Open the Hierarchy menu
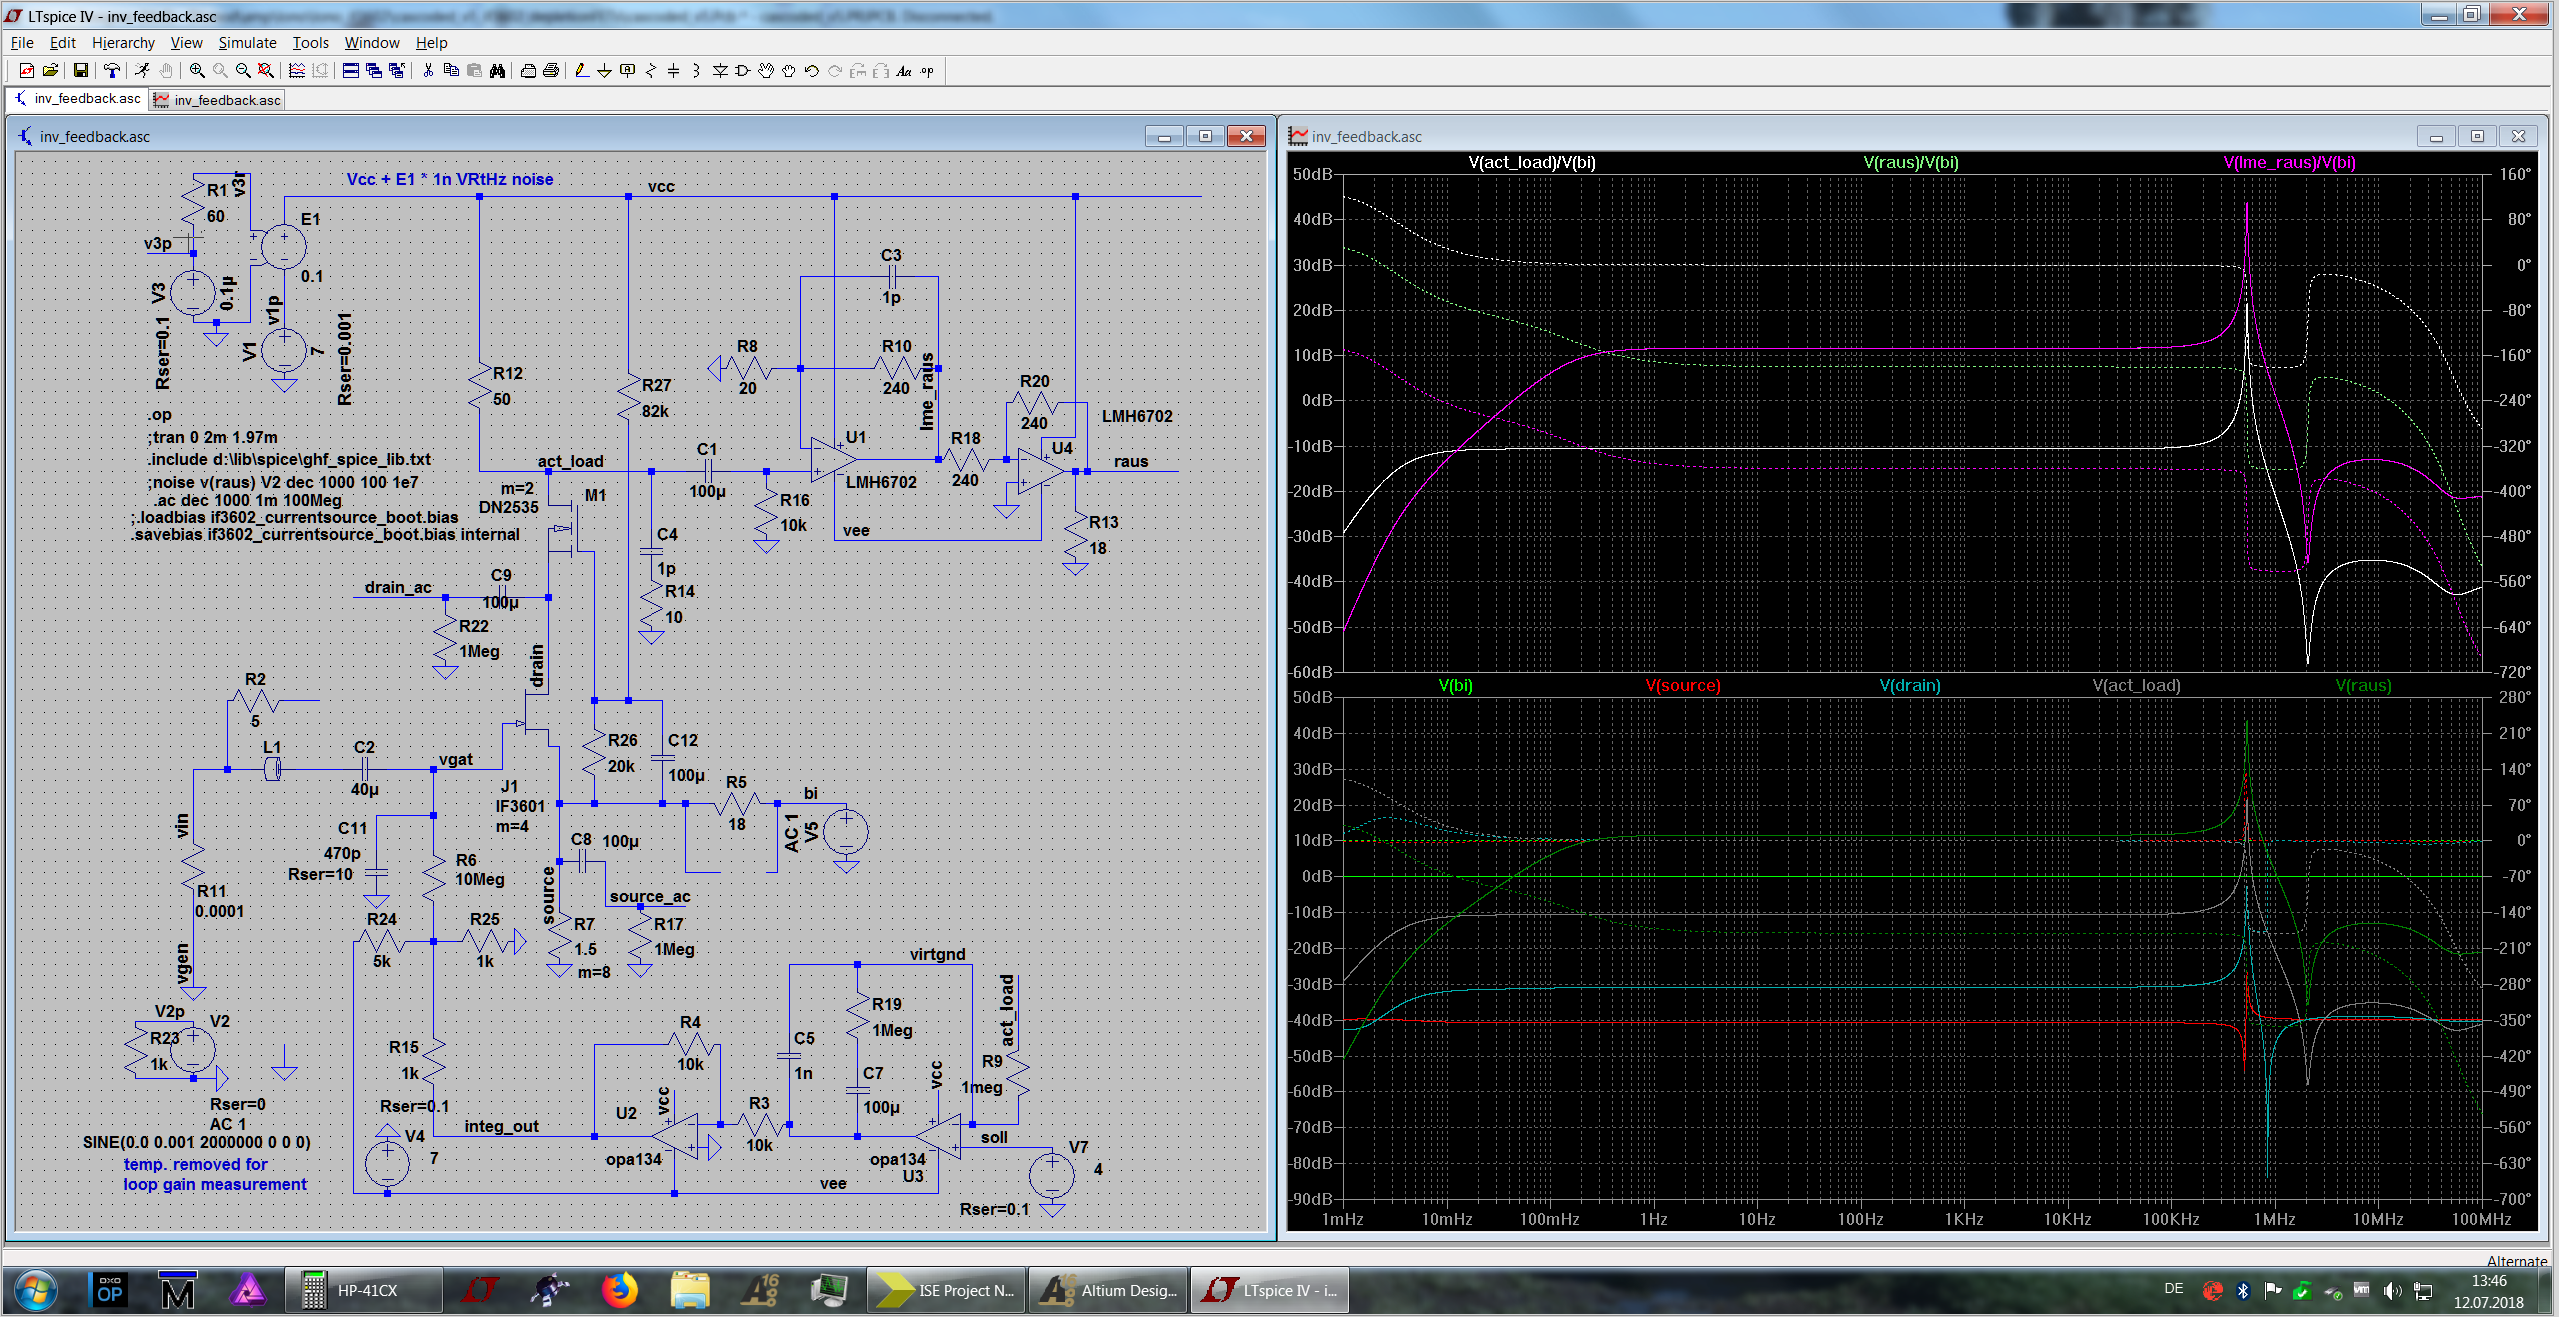The height and width of the screenshot is (1317, 2559). [x=123, y=43]
